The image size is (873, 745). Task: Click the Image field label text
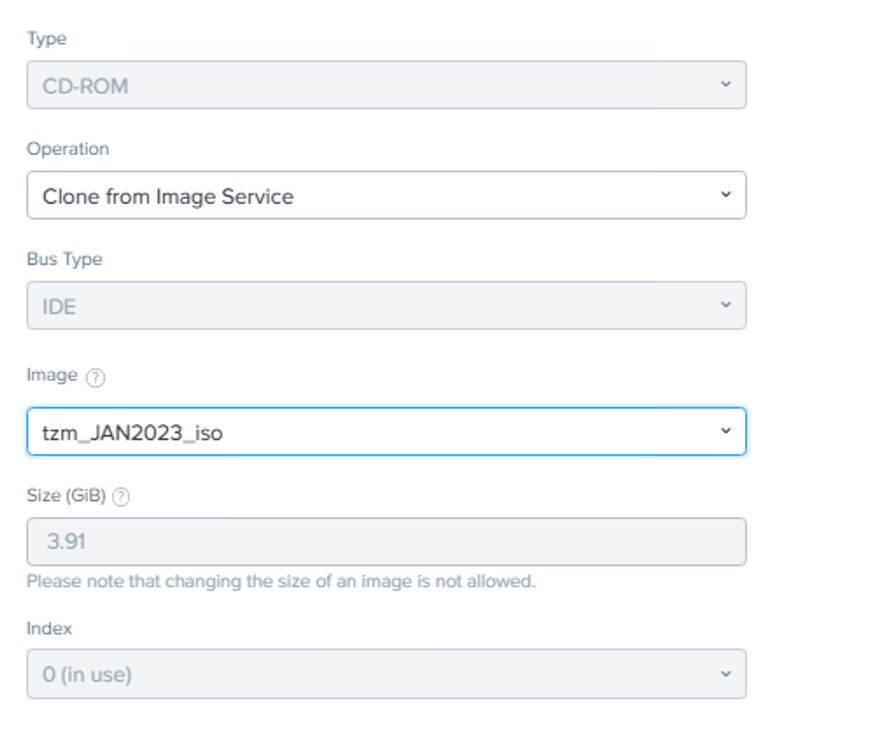click(x=52, y=375)
